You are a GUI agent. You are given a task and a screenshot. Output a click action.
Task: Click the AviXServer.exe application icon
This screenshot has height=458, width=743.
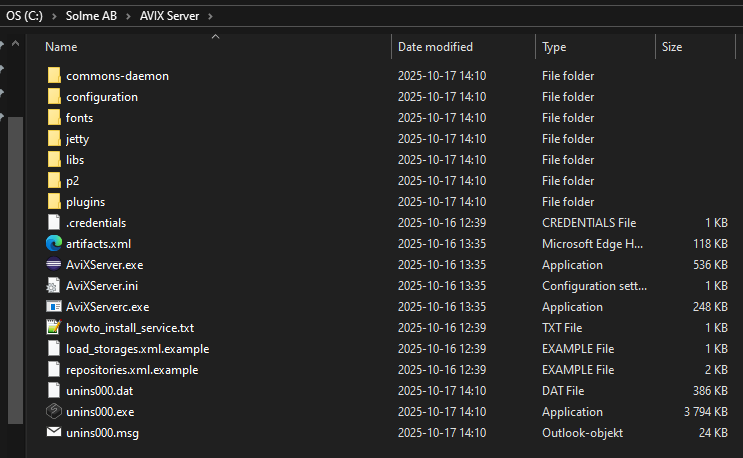54,265
